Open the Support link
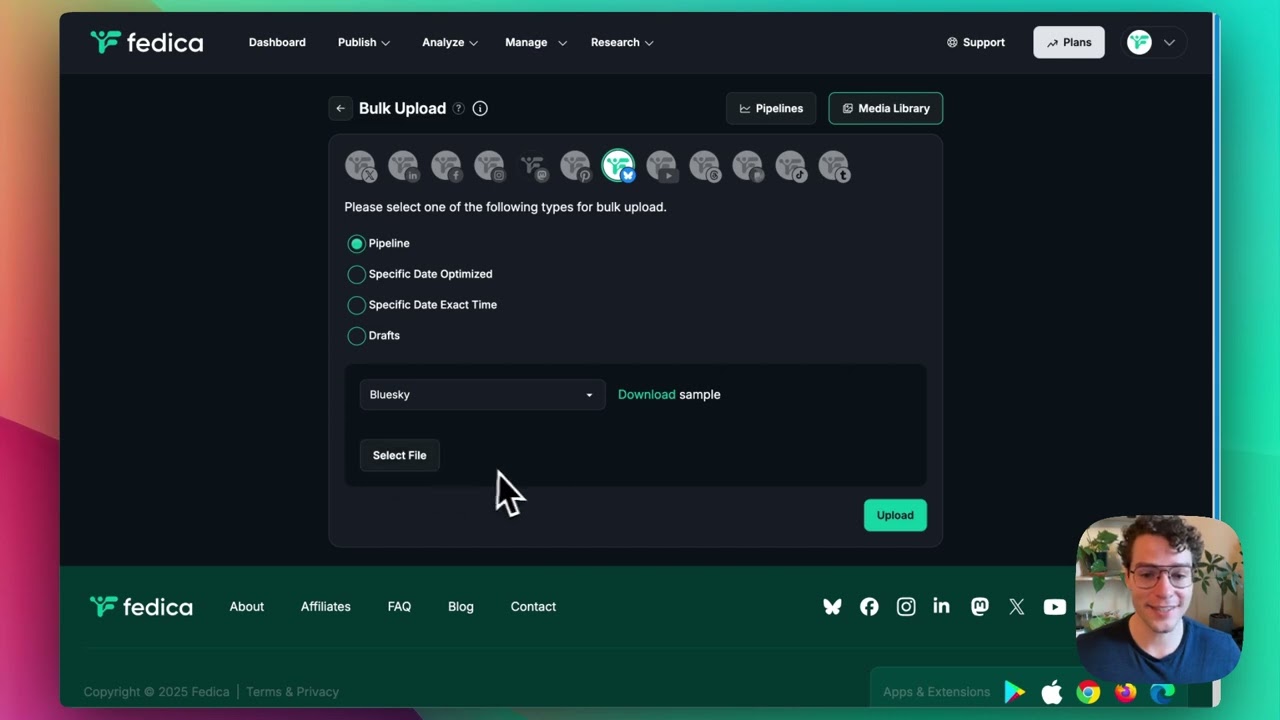Screen dimensions: 1280x720 point(975,42)
